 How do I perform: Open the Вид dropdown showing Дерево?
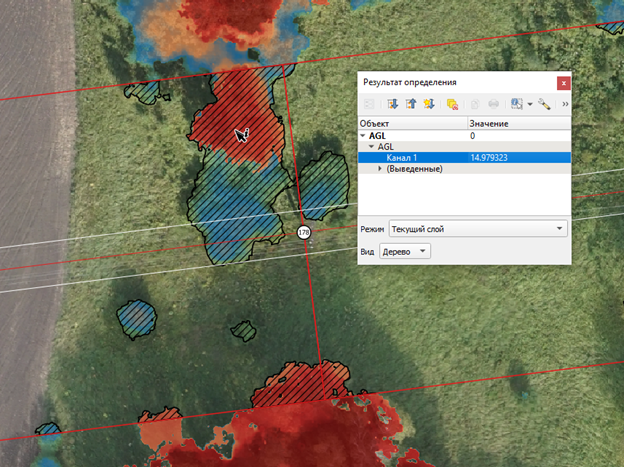405,251
